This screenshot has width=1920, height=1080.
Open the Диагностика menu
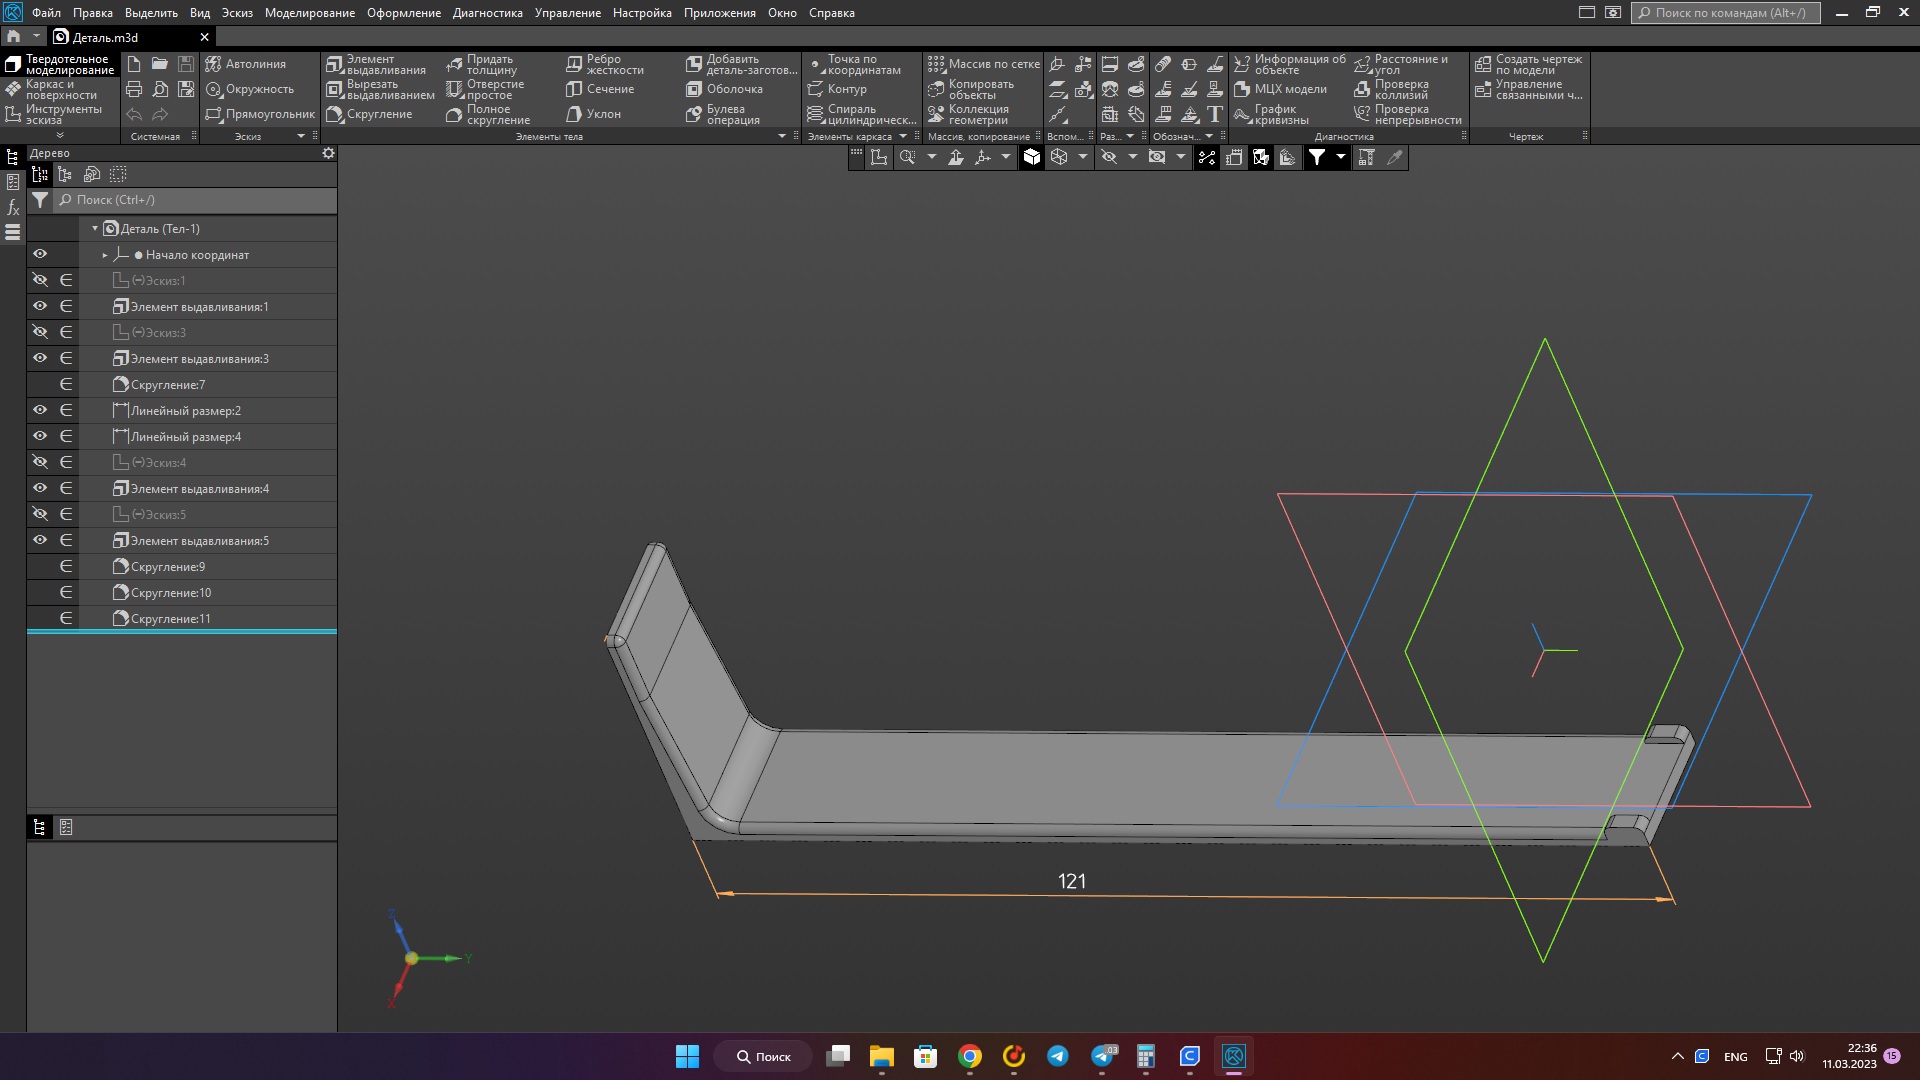pos(487,13)
